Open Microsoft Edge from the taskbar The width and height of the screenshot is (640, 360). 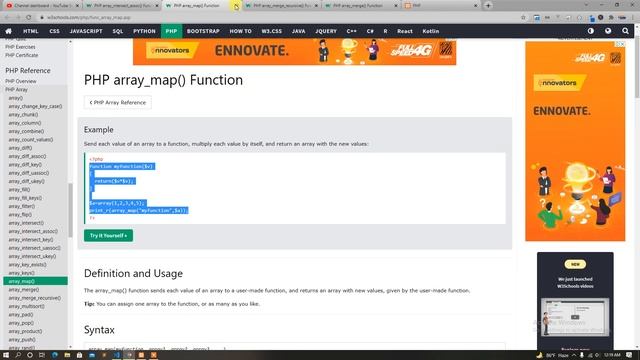[x=55, y=355]
